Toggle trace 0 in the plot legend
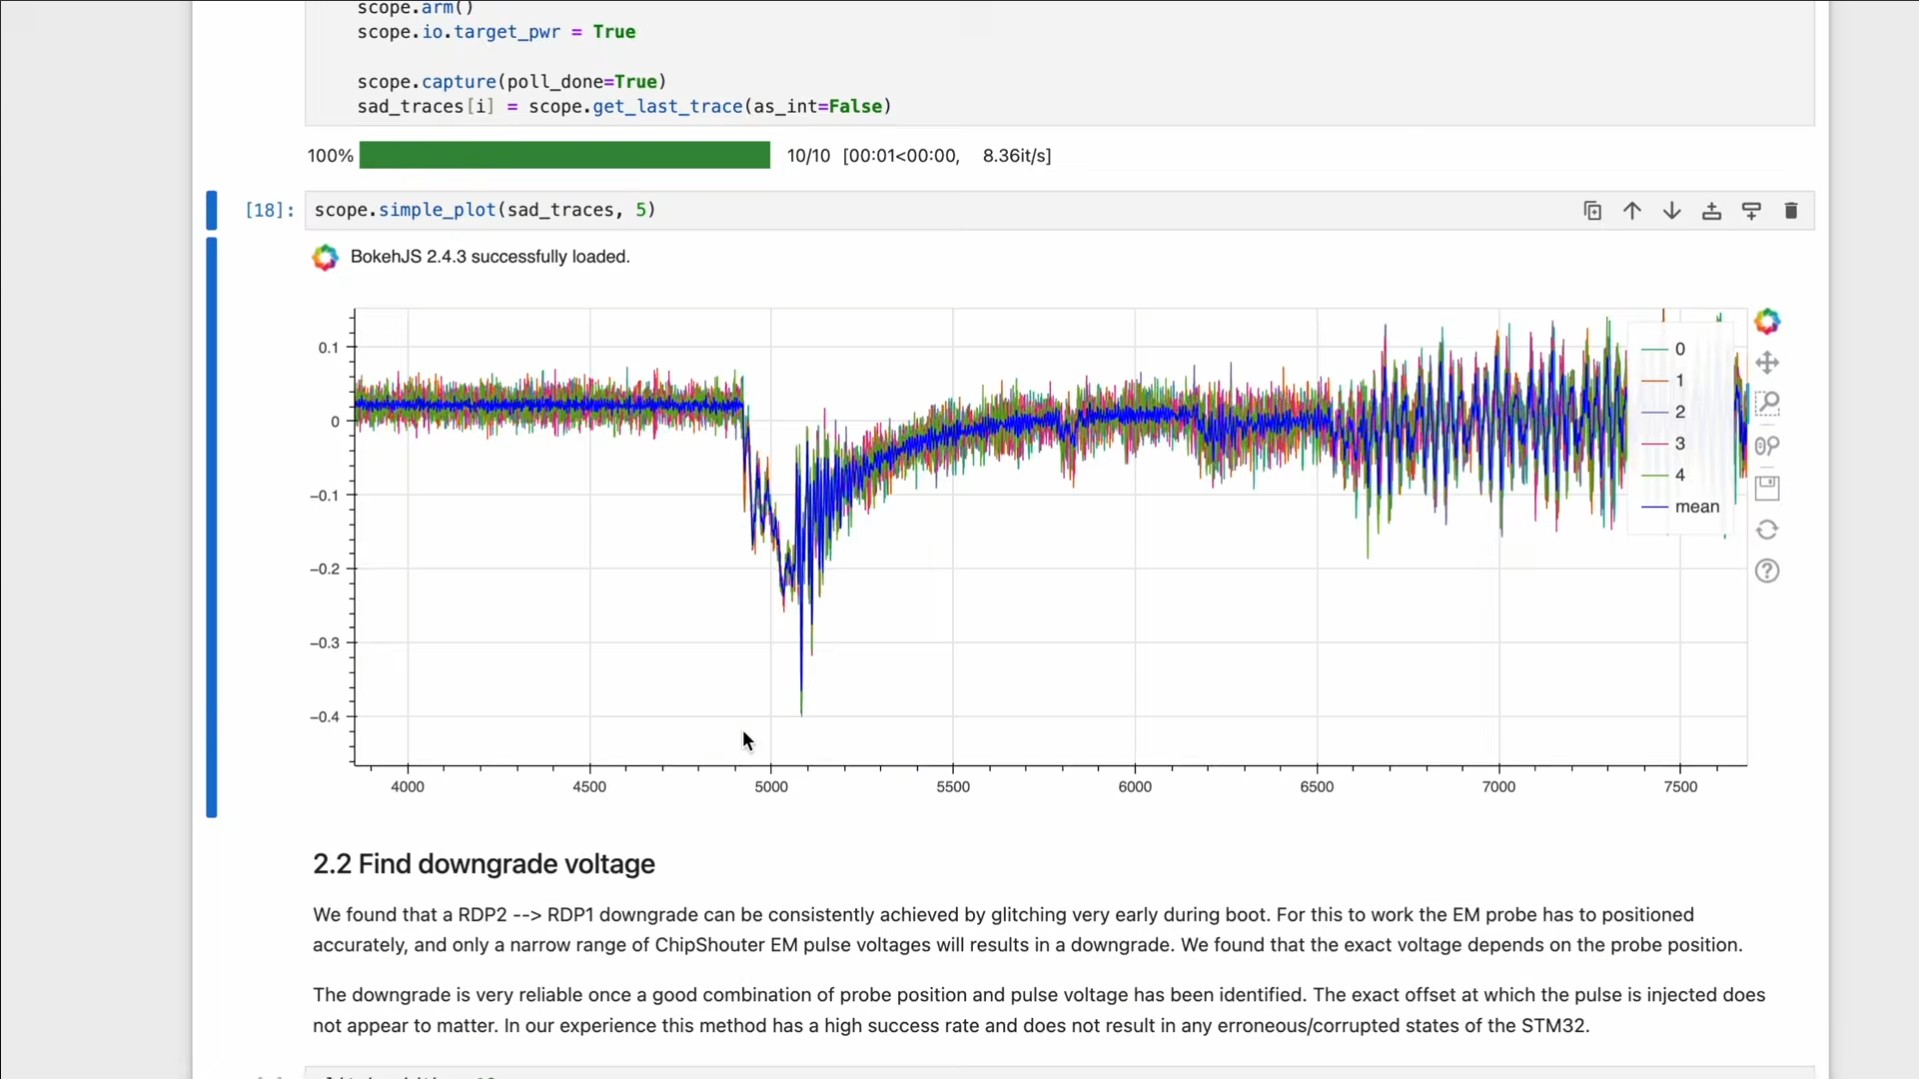 [1679, 349]
